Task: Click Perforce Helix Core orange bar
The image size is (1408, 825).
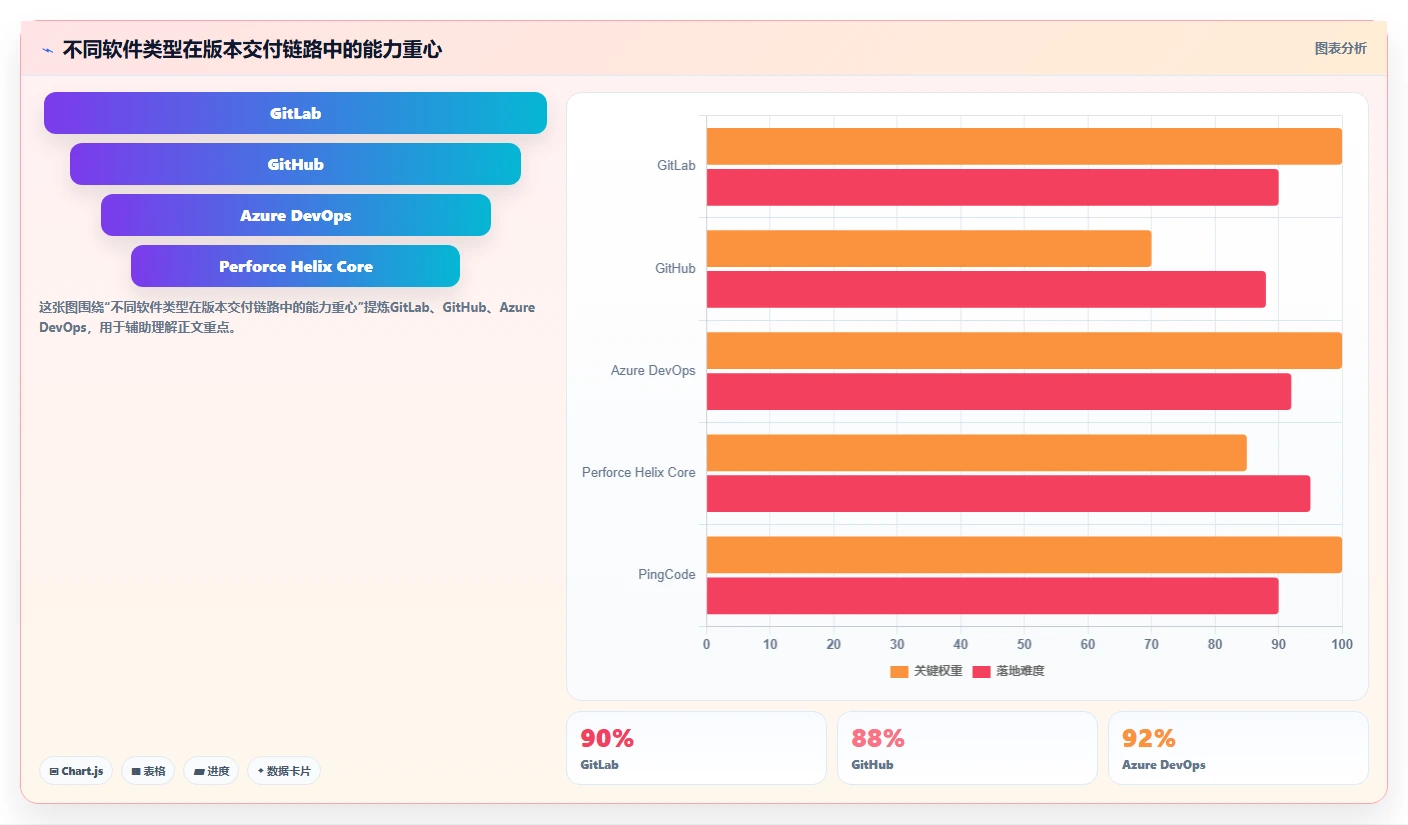Action: click(977, 452)
